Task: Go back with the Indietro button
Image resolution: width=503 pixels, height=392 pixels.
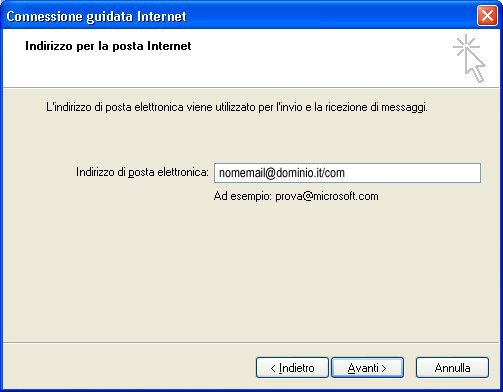Action: coord(292,368)
